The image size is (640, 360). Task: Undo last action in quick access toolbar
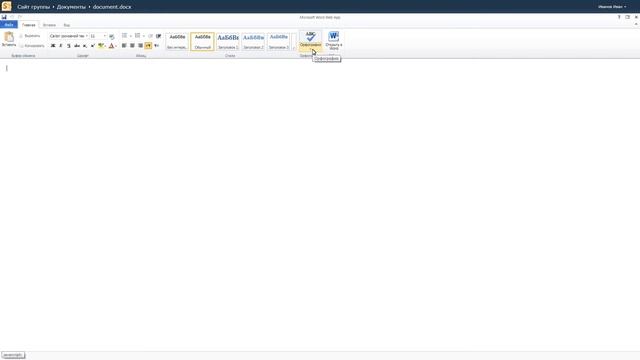pyautogui.click(x=12, y=17)
